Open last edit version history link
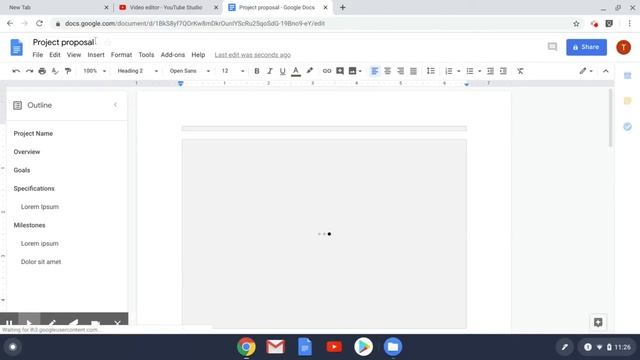This screenshot has width=640, height=360. 253,55
